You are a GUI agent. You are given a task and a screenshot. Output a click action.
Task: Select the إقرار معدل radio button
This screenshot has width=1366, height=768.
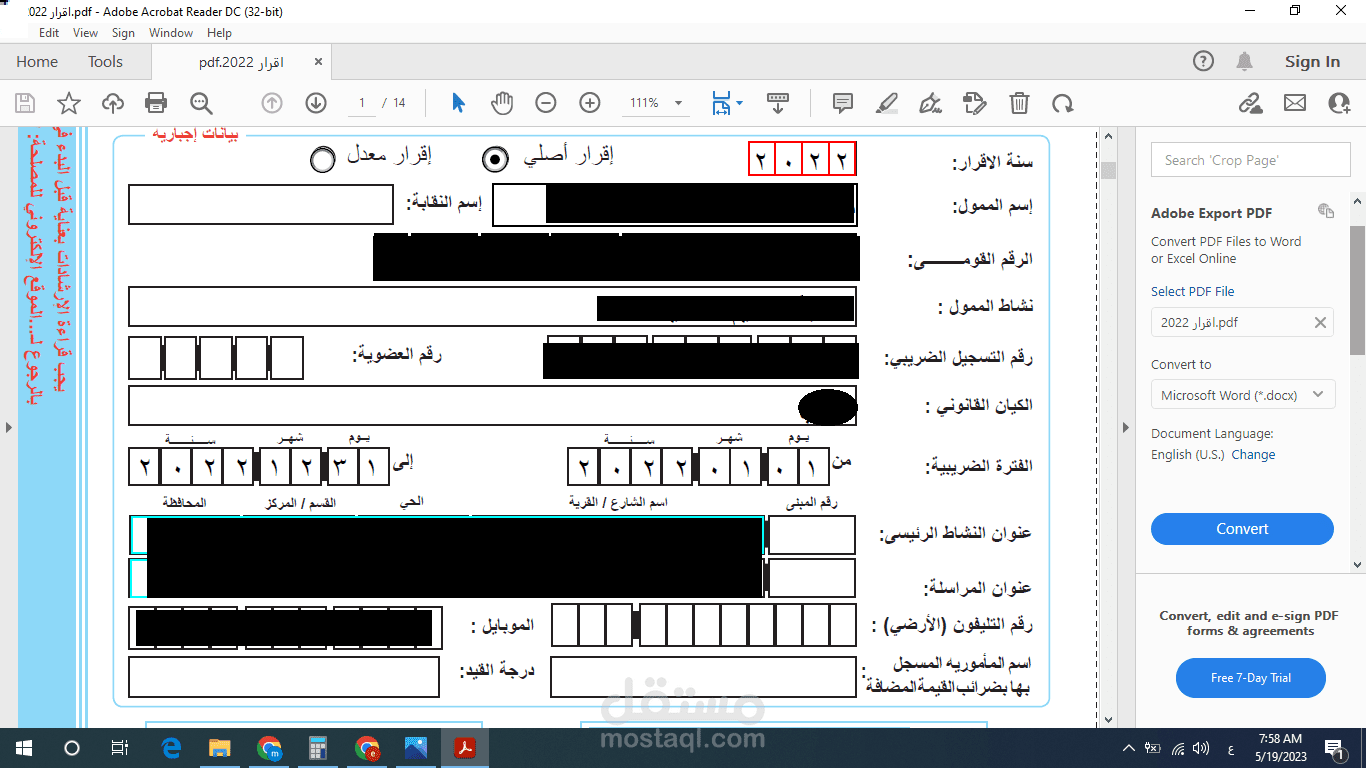pos(322,159)
